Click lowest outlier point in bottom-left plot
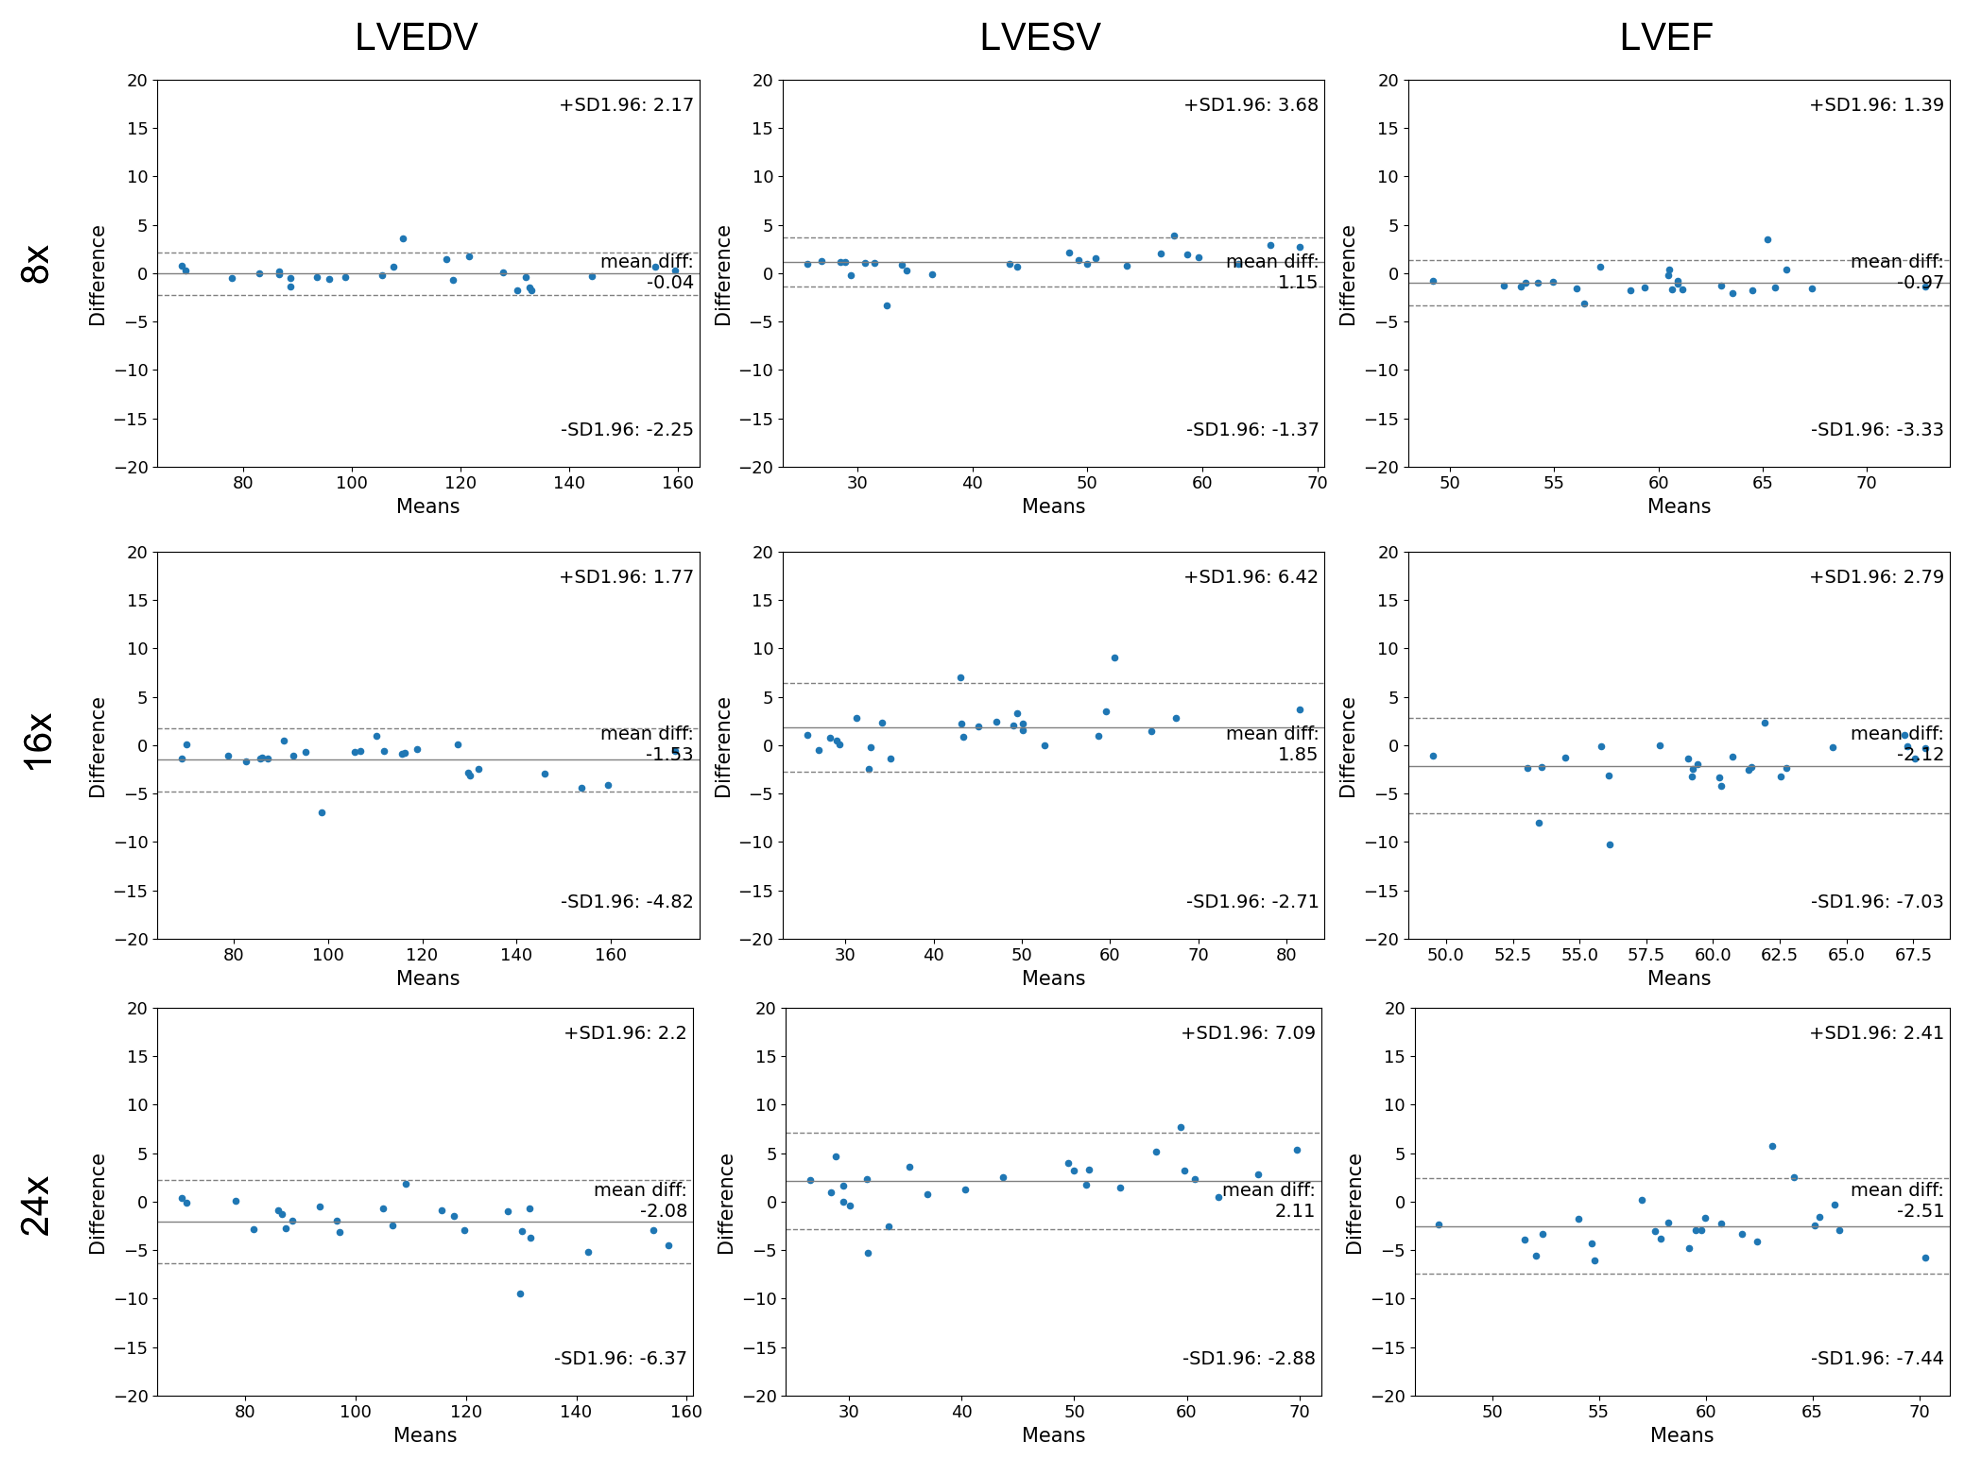The width and height of the screenshot is (1964, 1460). [x=520, y=1294]
